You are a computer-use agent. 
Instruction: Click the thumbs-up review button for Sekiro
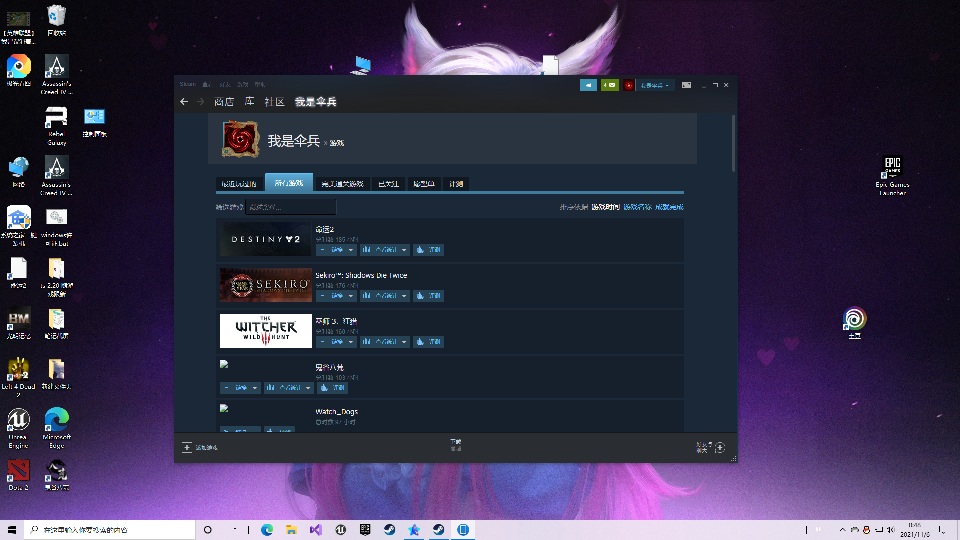[428, 296]
